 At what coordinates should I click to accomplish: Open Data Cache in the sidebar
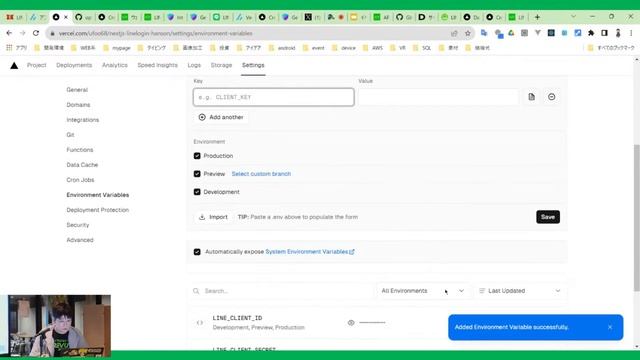tap(82, 165)
